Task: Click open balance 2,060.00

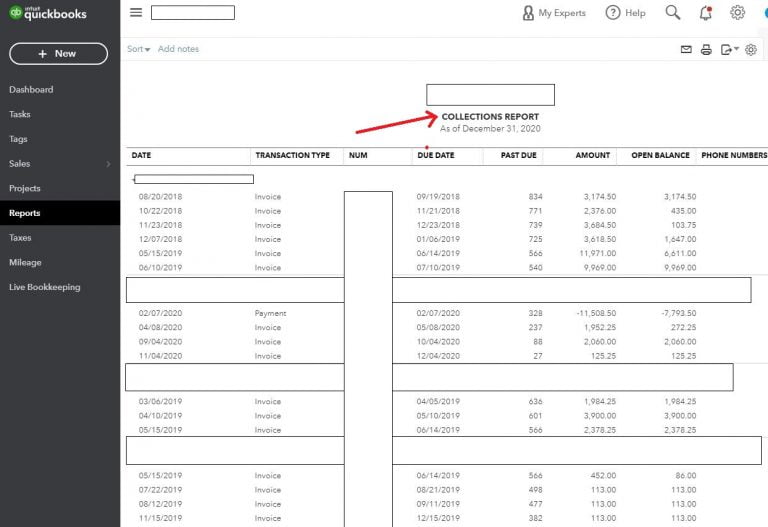Action: click(x=680, y=342)
